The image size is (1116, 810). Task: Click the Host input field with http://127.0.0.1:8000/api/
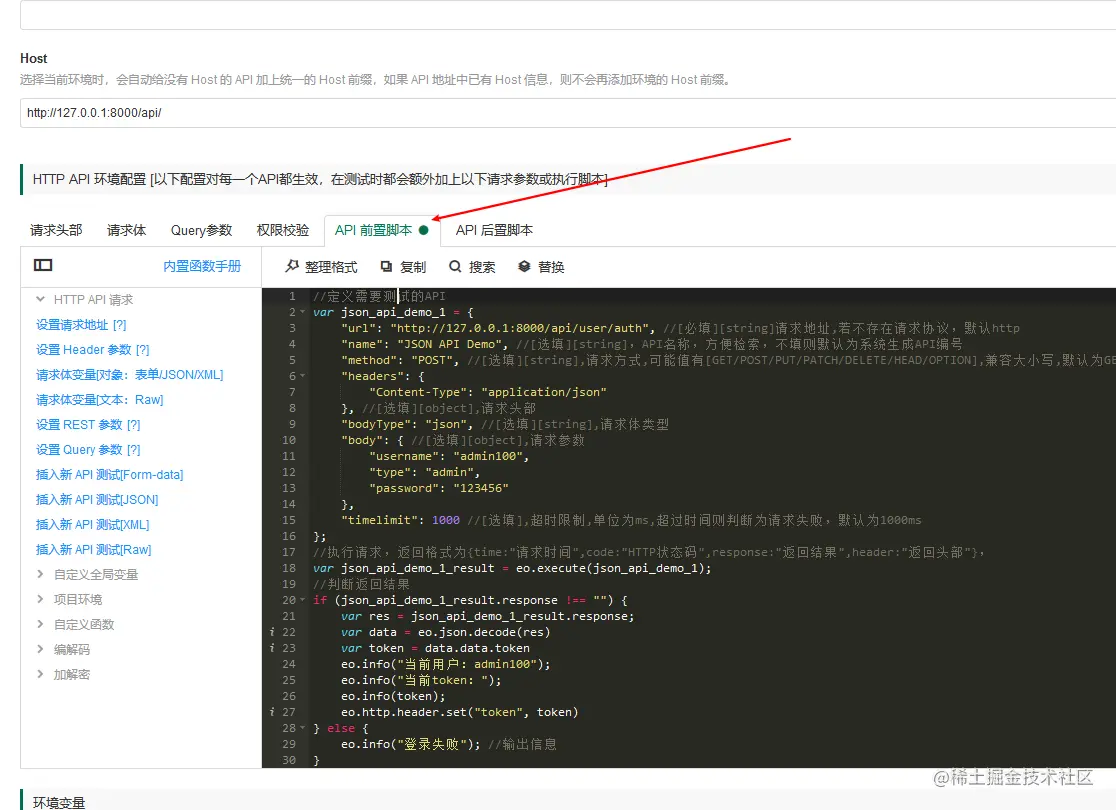[x=568, y=112]
